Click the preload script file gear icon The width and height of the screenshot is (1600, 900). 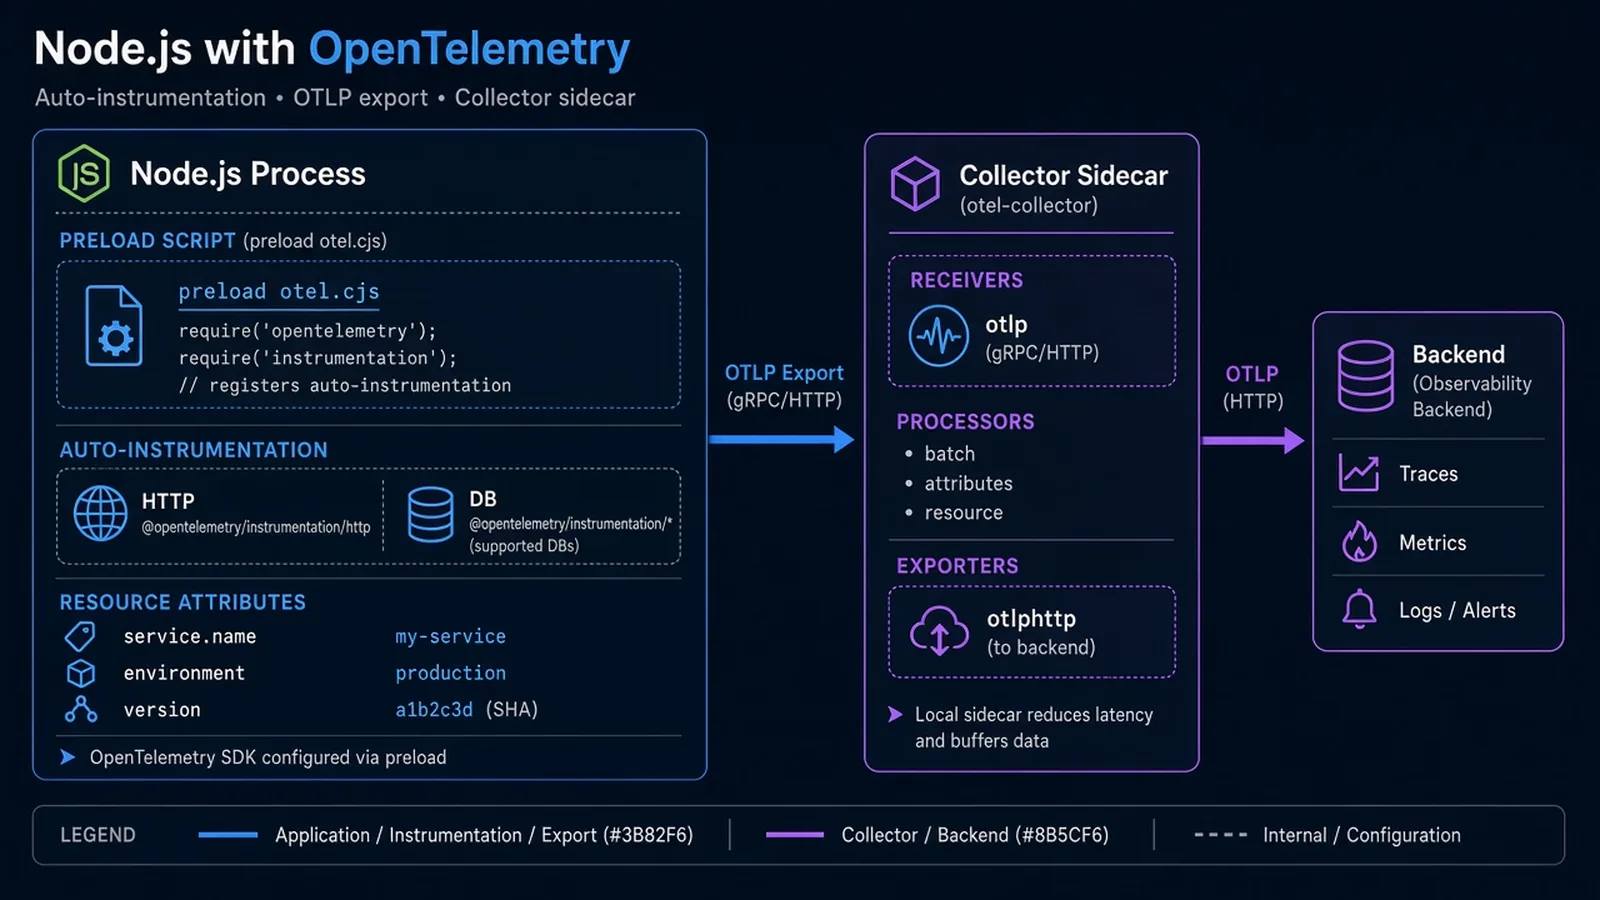click(114, 326)
